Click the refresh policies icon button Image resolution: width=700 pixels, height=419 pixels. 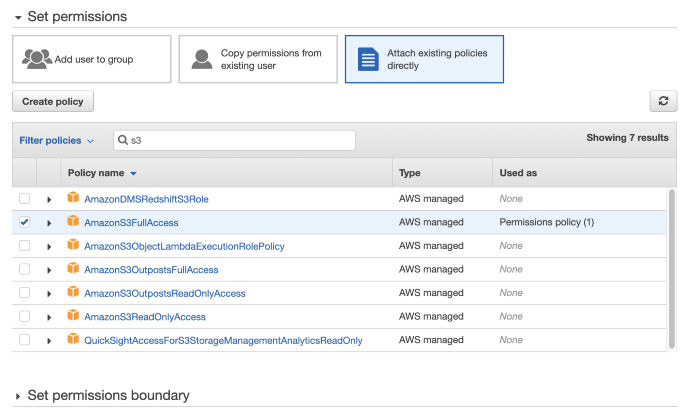click(x=663, y=101)
